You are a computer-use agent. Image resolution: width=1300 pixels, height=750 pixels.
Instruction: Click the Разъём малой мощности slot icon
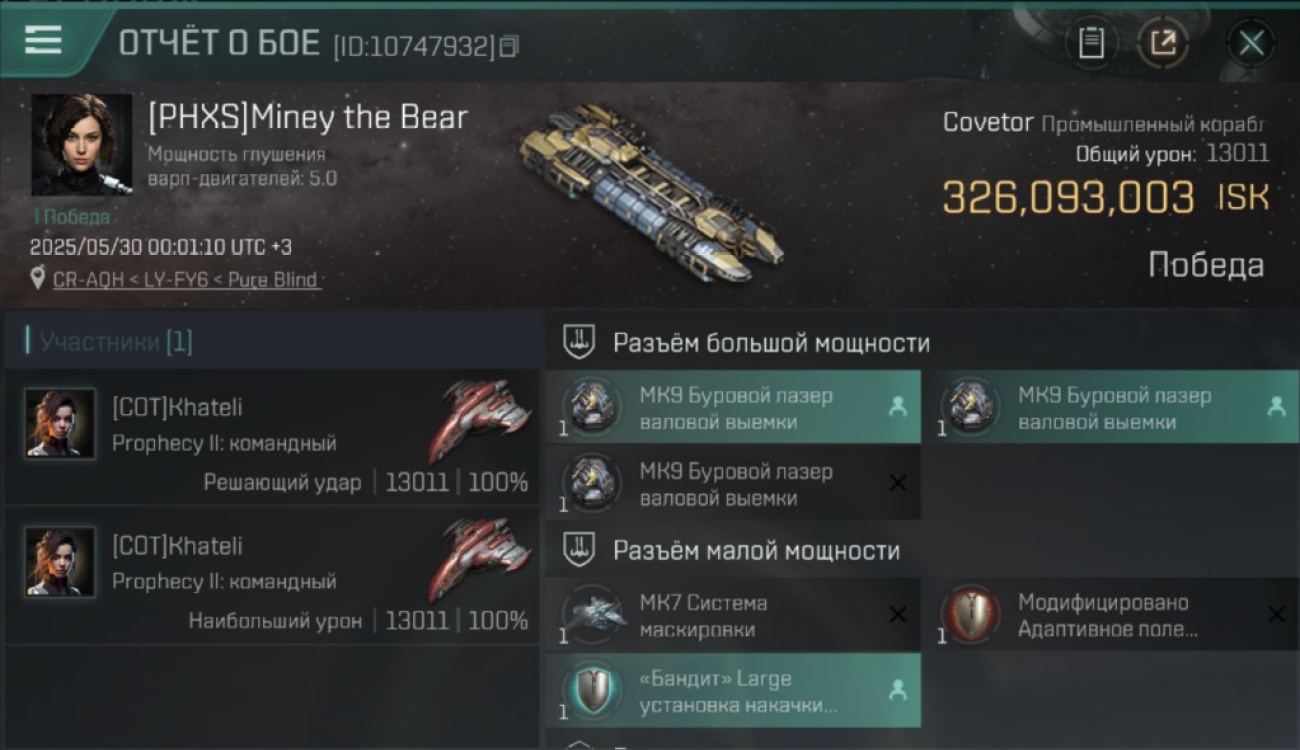tap(580, 550)
